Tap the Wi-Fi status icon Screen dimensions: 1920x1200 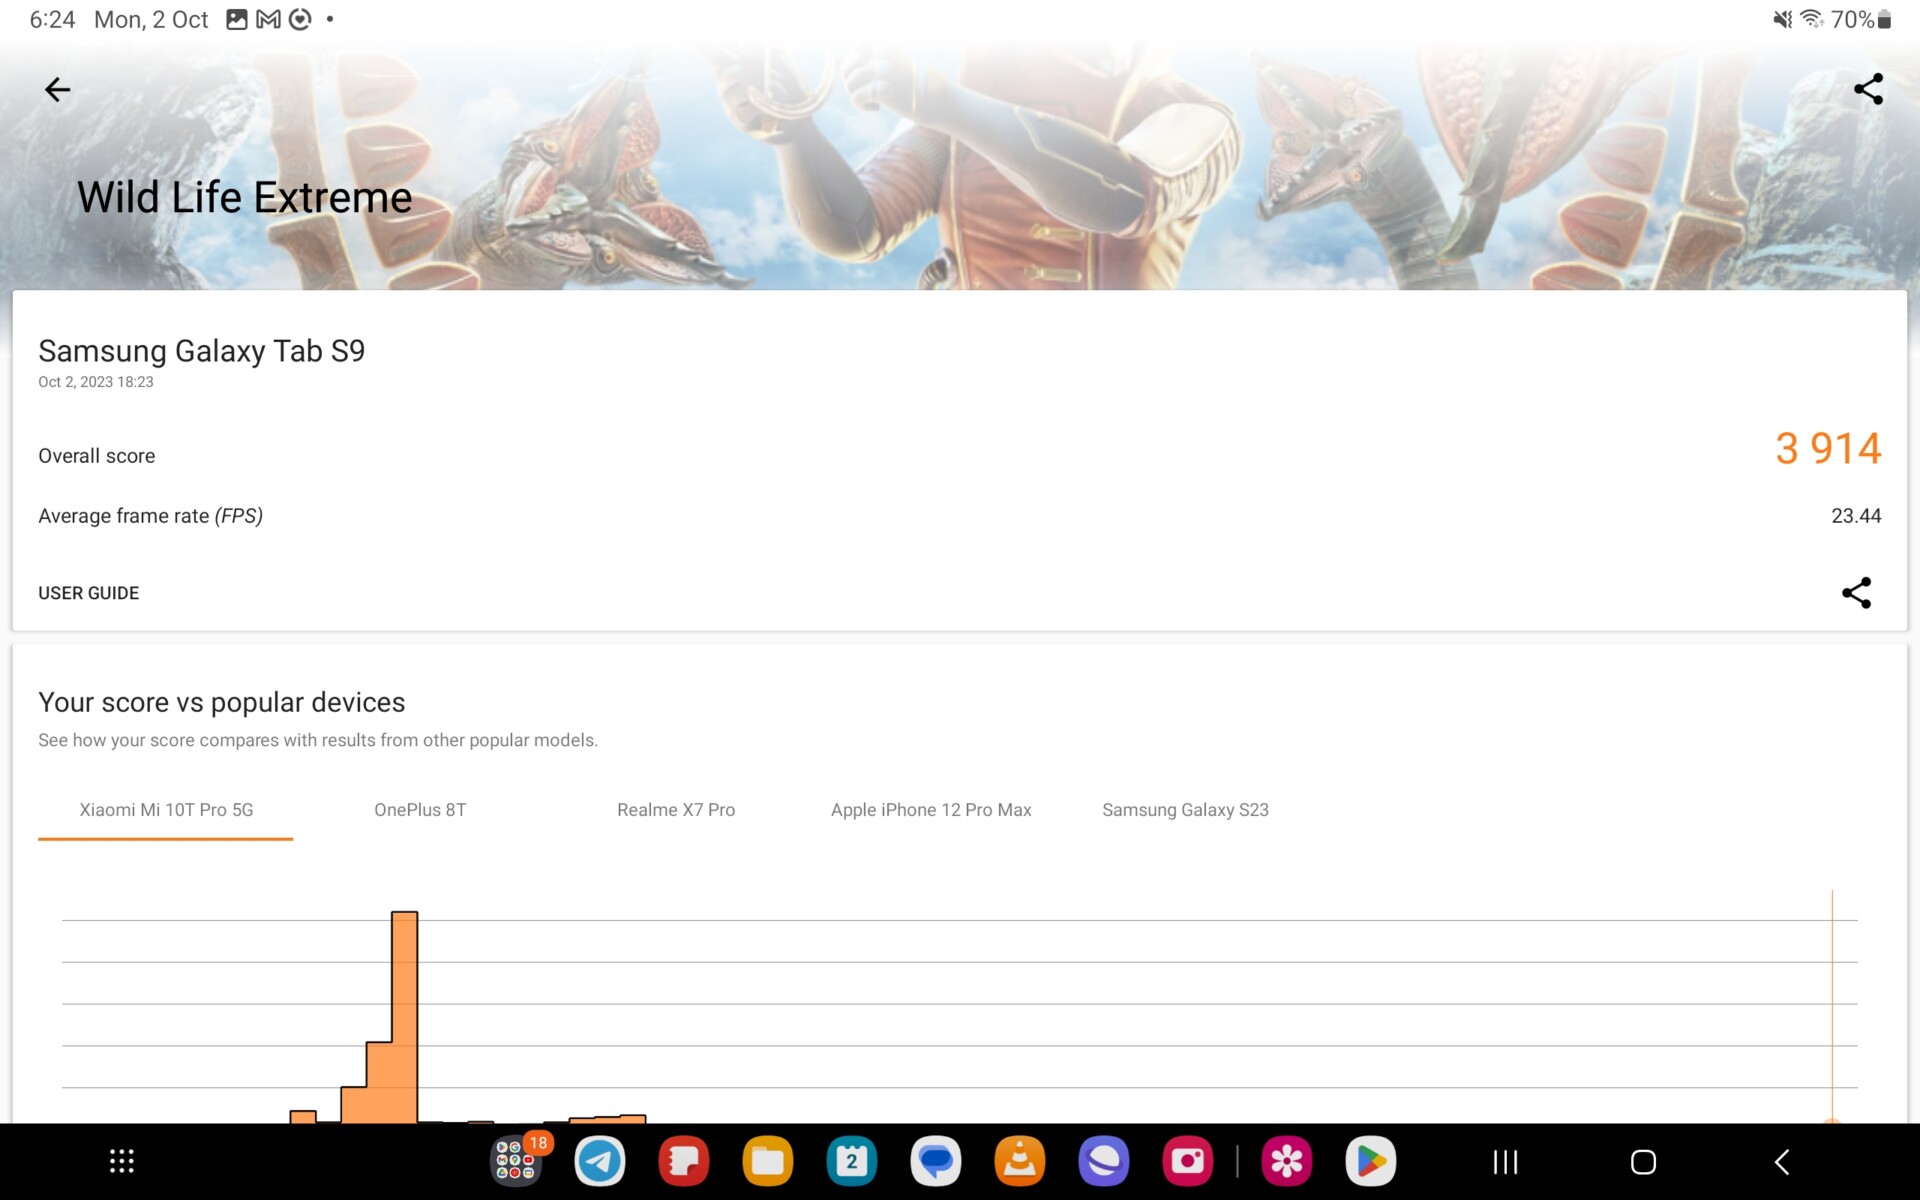pyautogui.click(x=1812, y=19)
